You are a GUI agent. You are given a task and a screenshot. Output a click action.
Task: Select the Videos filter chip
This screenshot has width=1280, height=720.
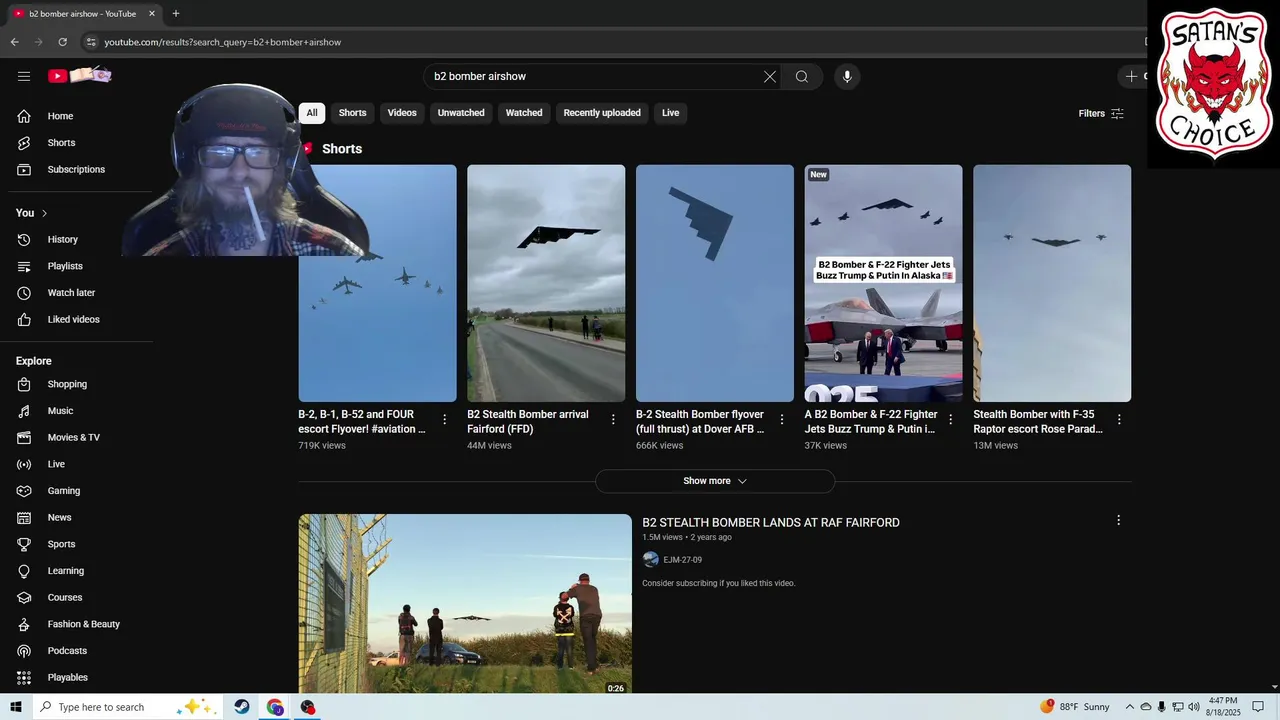[402, 113]
